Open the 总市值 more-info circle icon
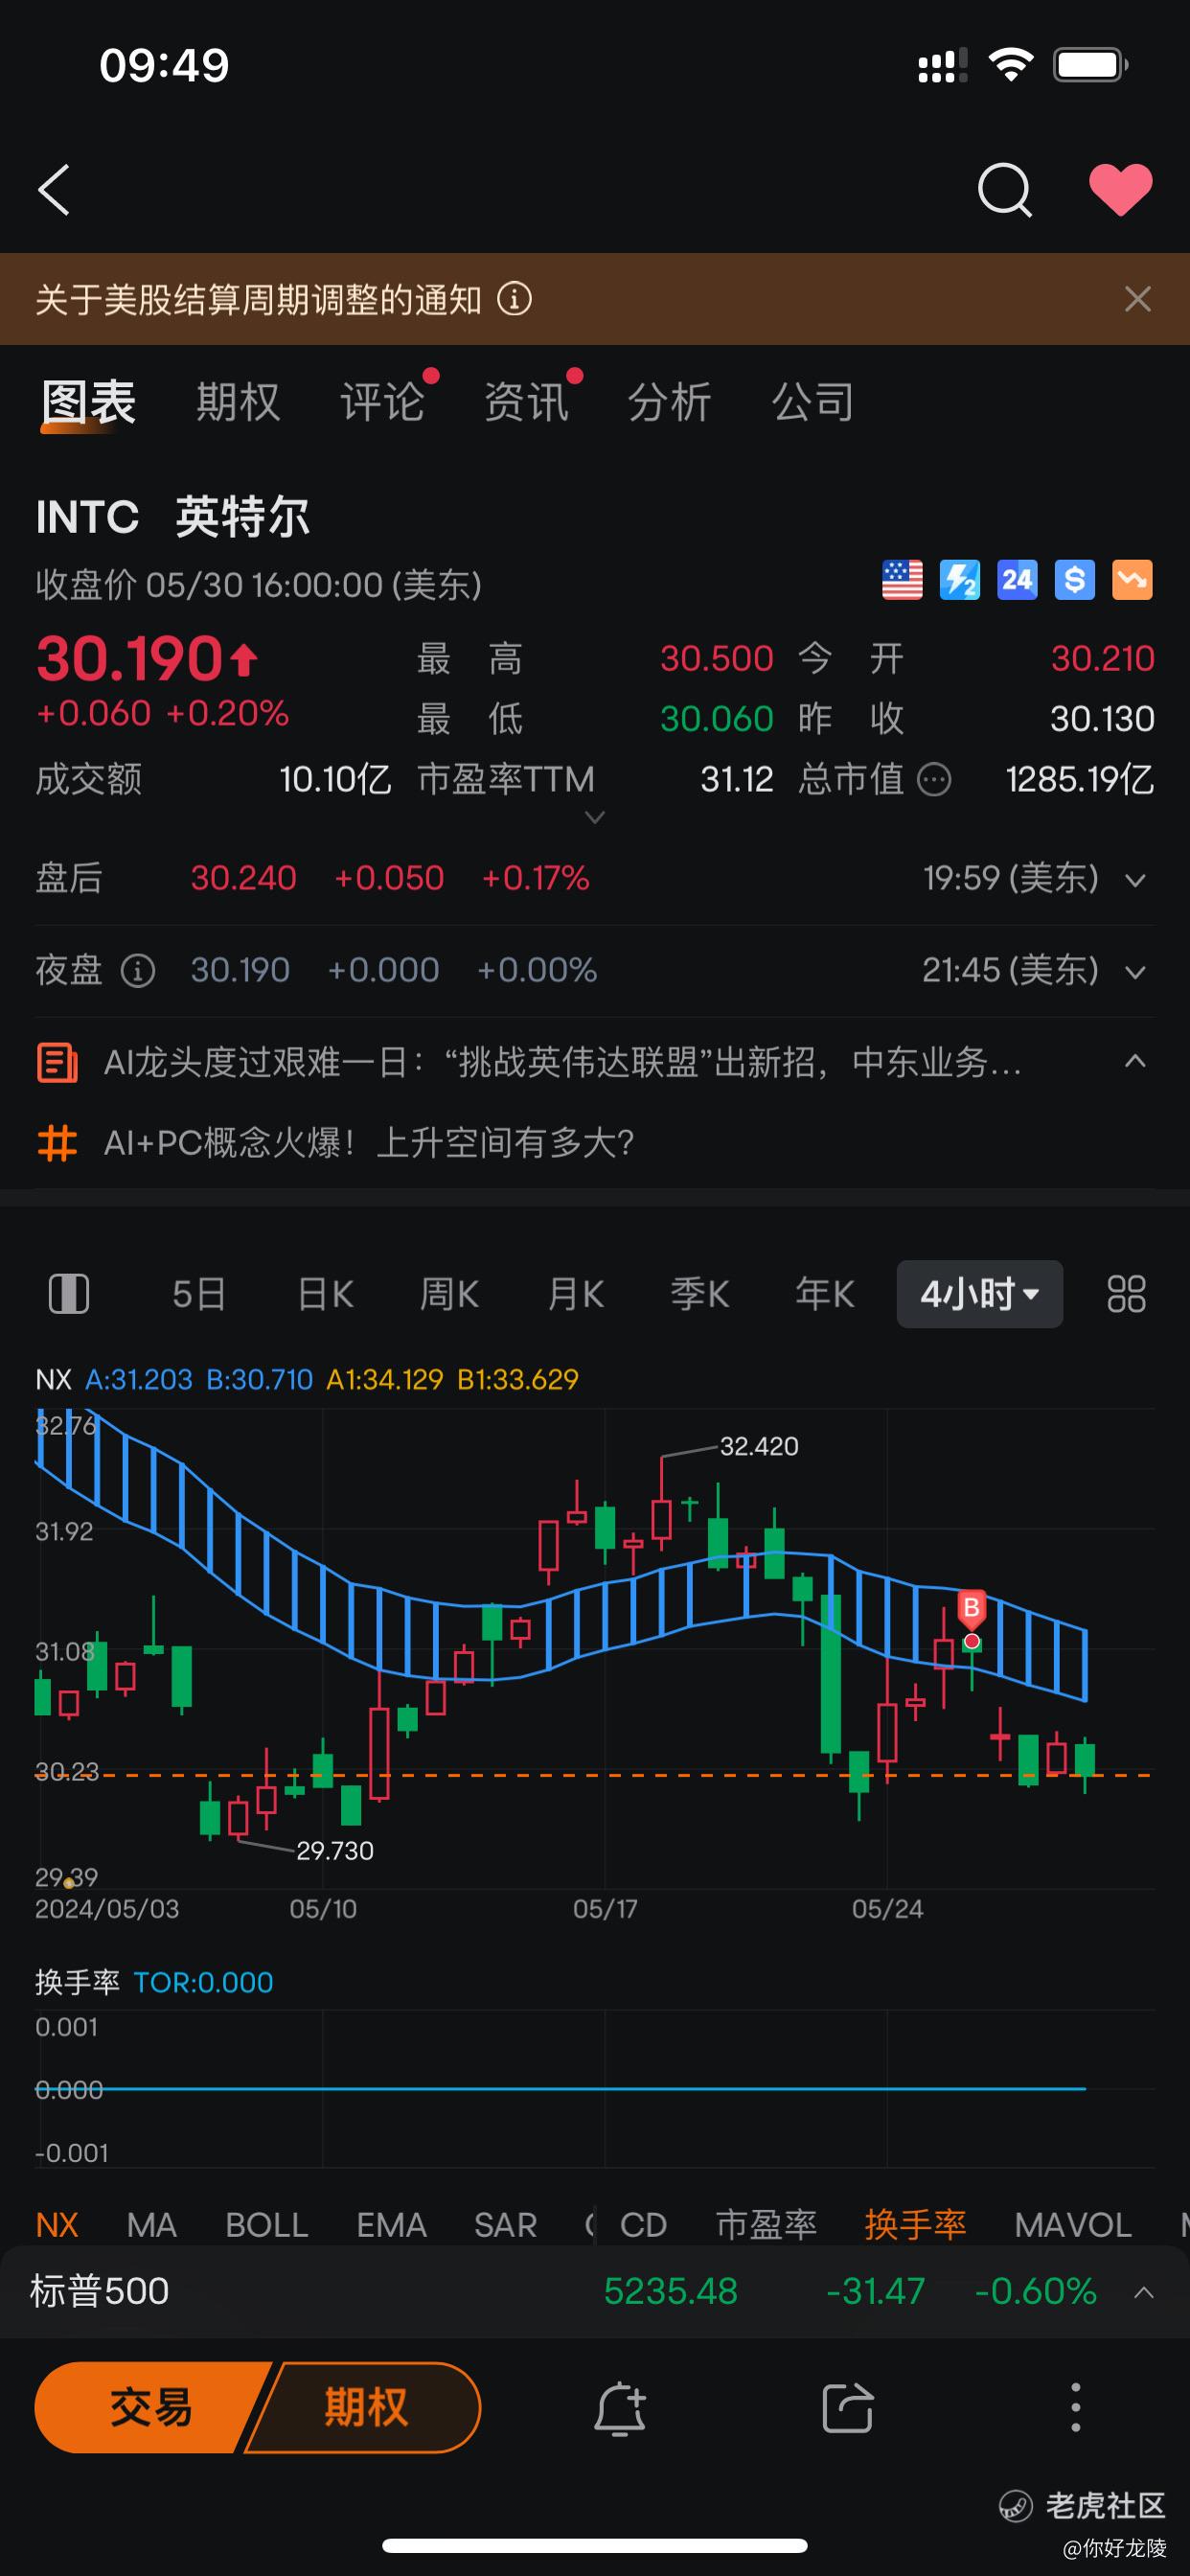Screen dimensions: 1190x2576 934,779
